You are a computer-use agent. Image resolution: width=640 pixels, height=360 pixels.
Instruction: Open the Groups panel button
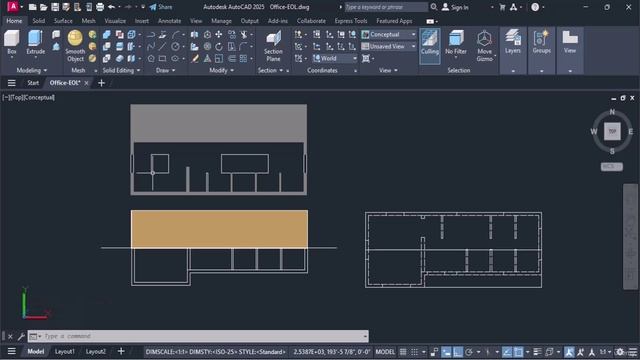[542, 42]
